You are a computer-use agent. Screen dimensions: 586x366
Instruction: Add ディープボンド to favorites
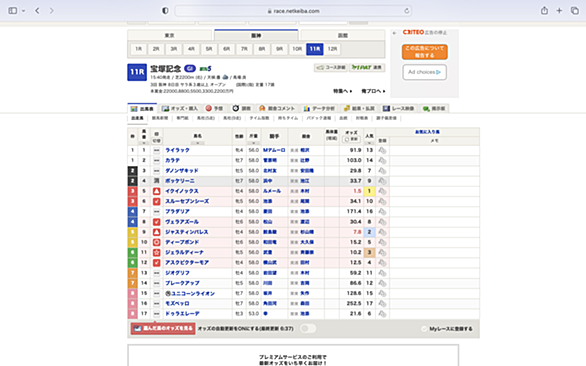pyautogui.click(x=382, y=242)
